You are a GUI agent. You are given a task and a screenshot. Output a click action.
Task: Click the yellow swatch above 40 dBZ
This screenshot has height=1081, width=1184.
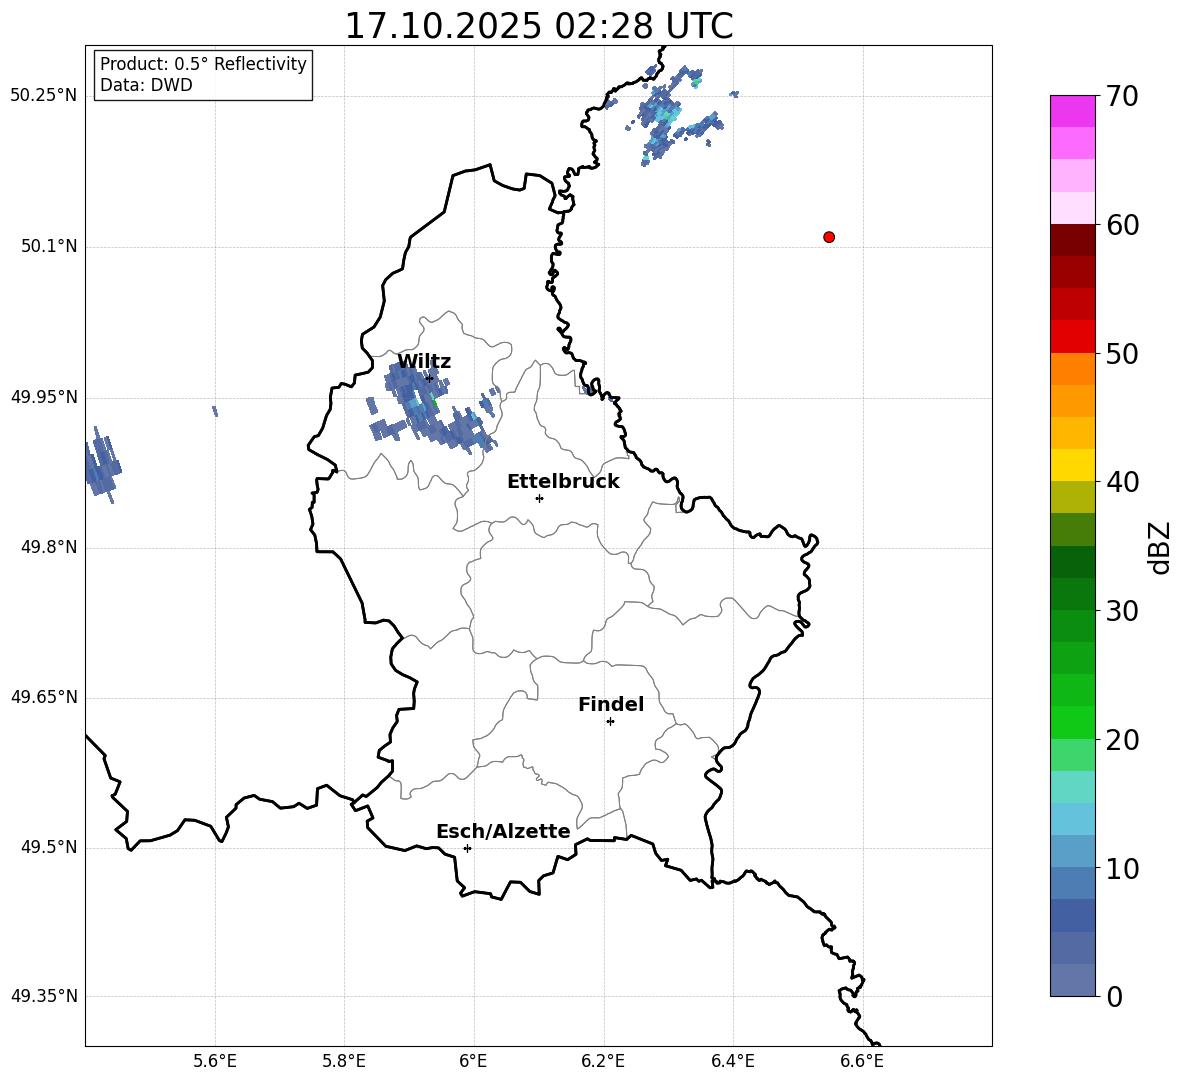click(x=1072, y=465)
